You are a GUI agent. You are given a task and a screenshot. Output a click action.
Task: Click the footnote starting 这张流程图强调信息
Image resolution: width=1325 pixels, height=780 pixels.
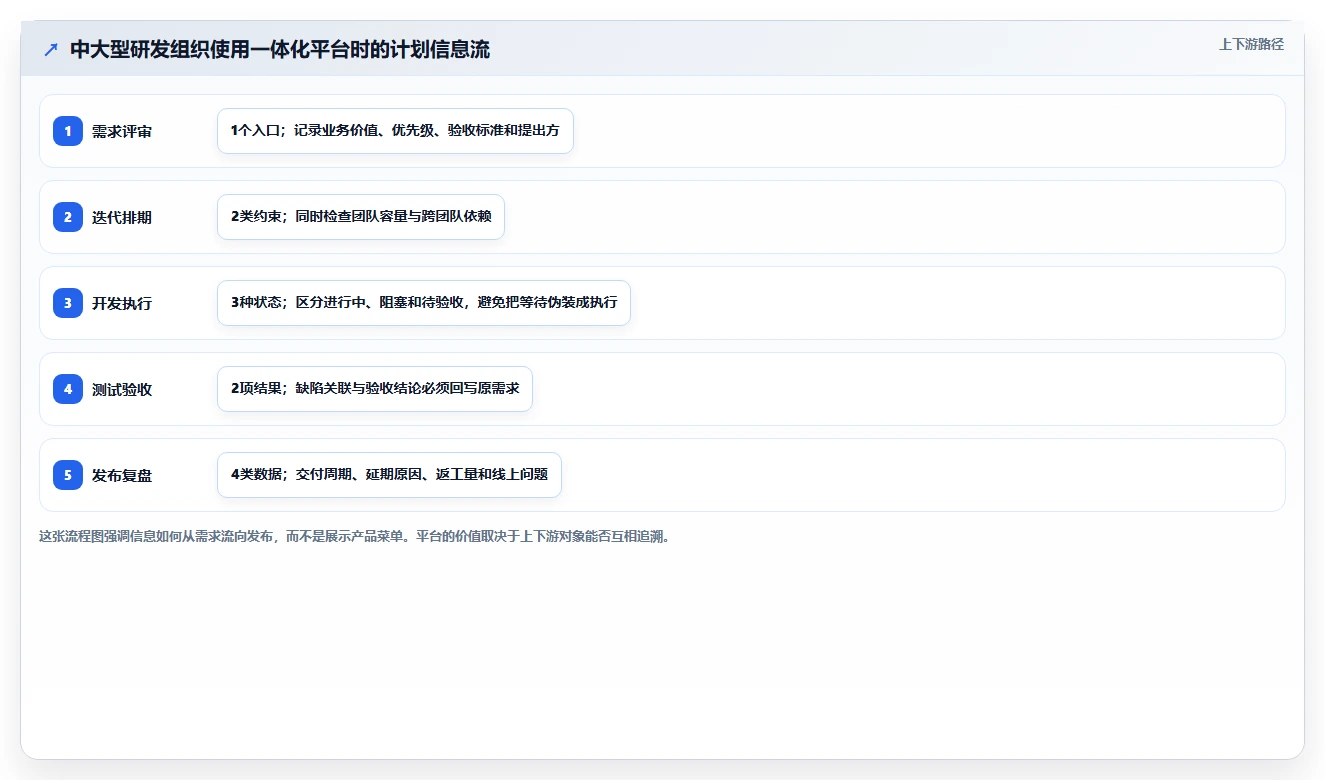354,536
